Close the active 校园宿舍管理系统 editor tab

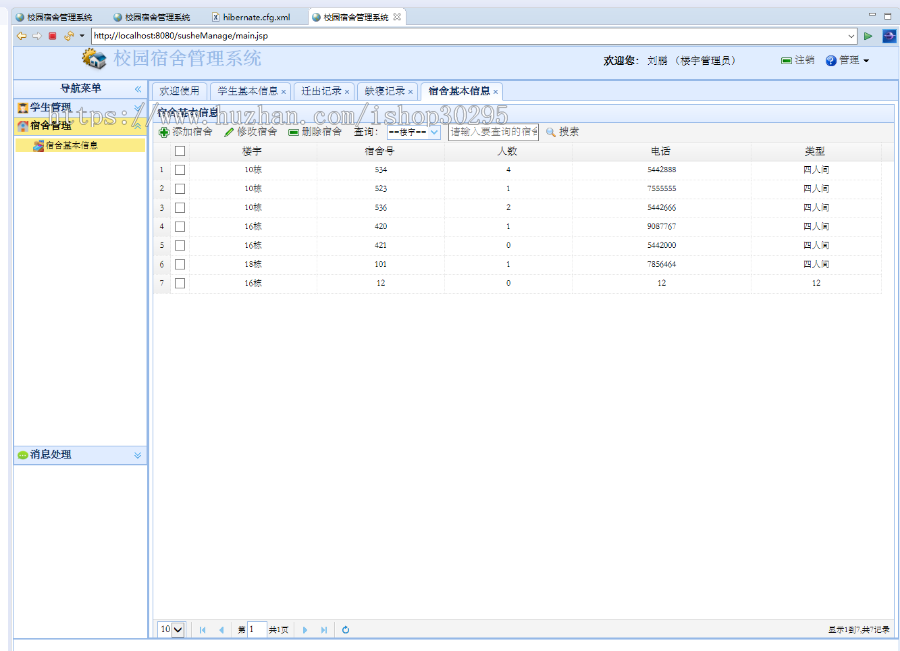point(397,17)
